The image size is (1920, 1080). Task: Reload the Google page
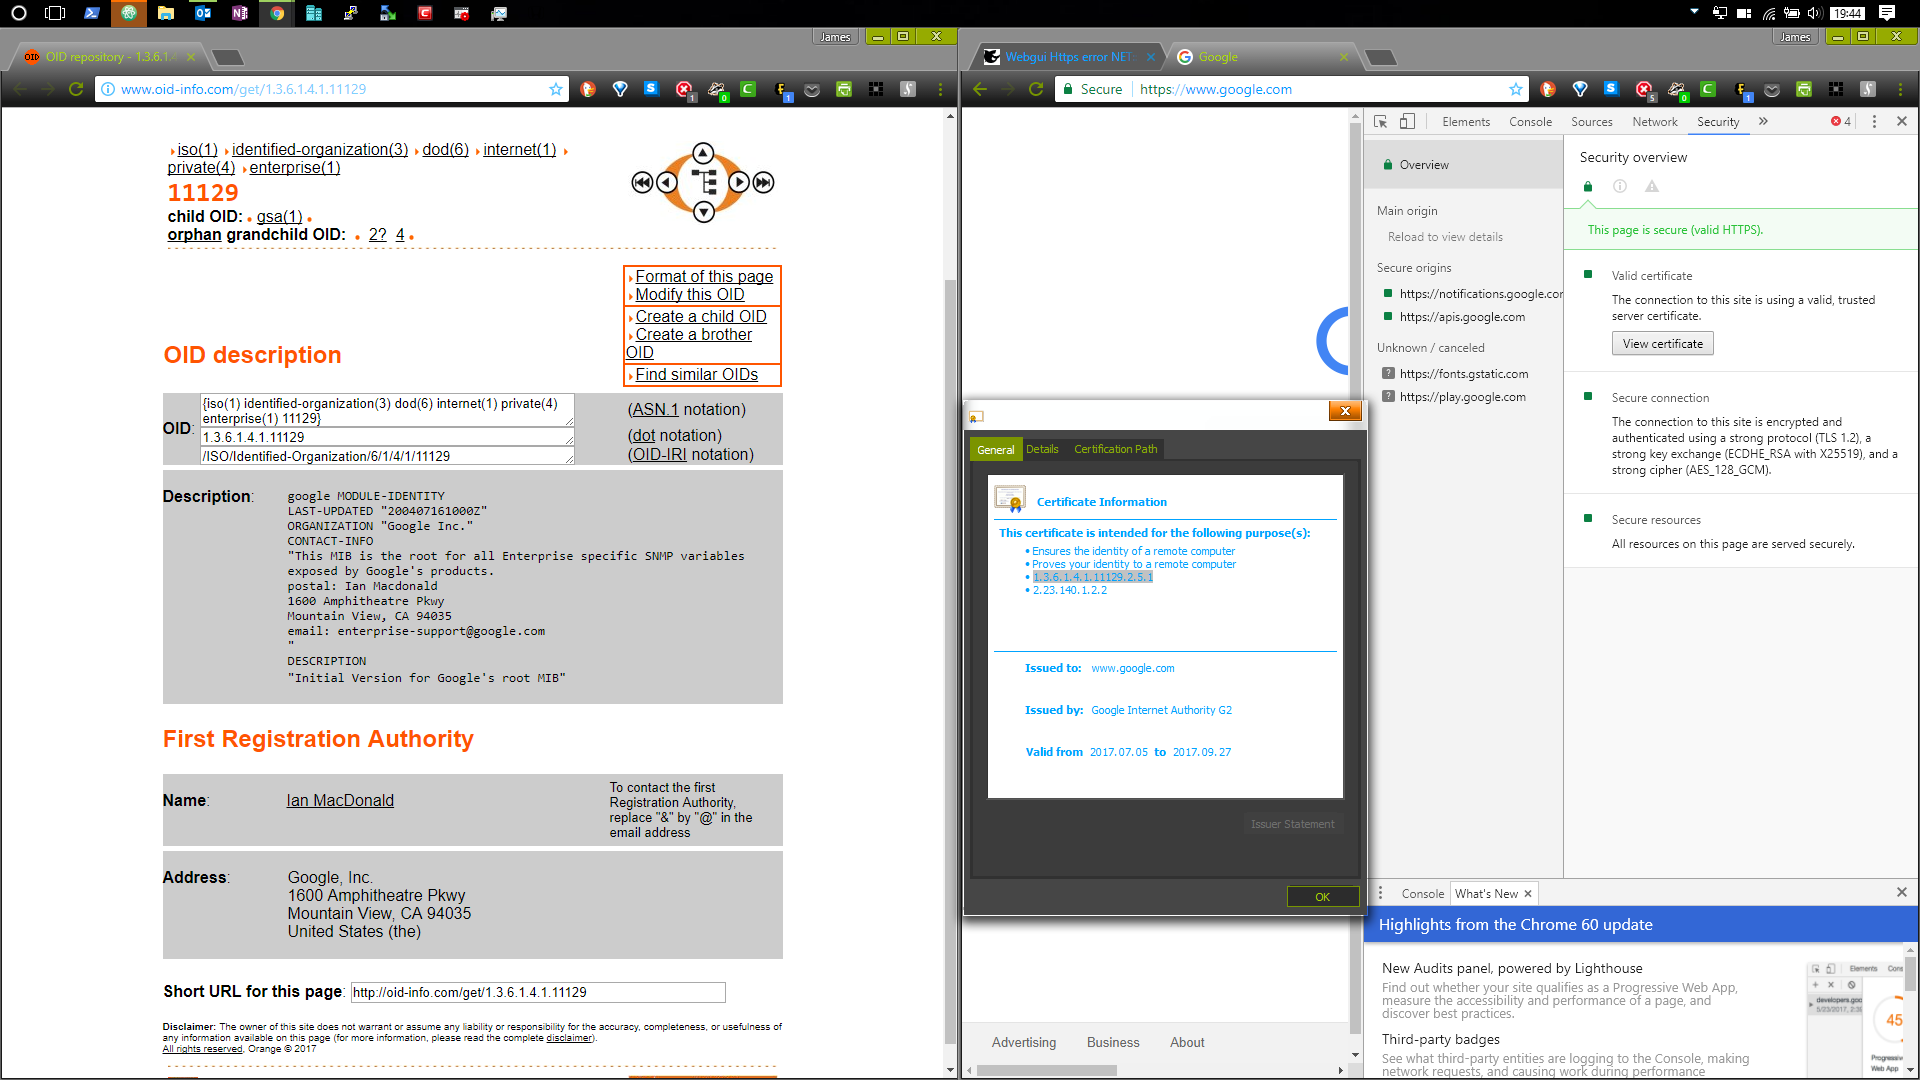(1036, 89)
